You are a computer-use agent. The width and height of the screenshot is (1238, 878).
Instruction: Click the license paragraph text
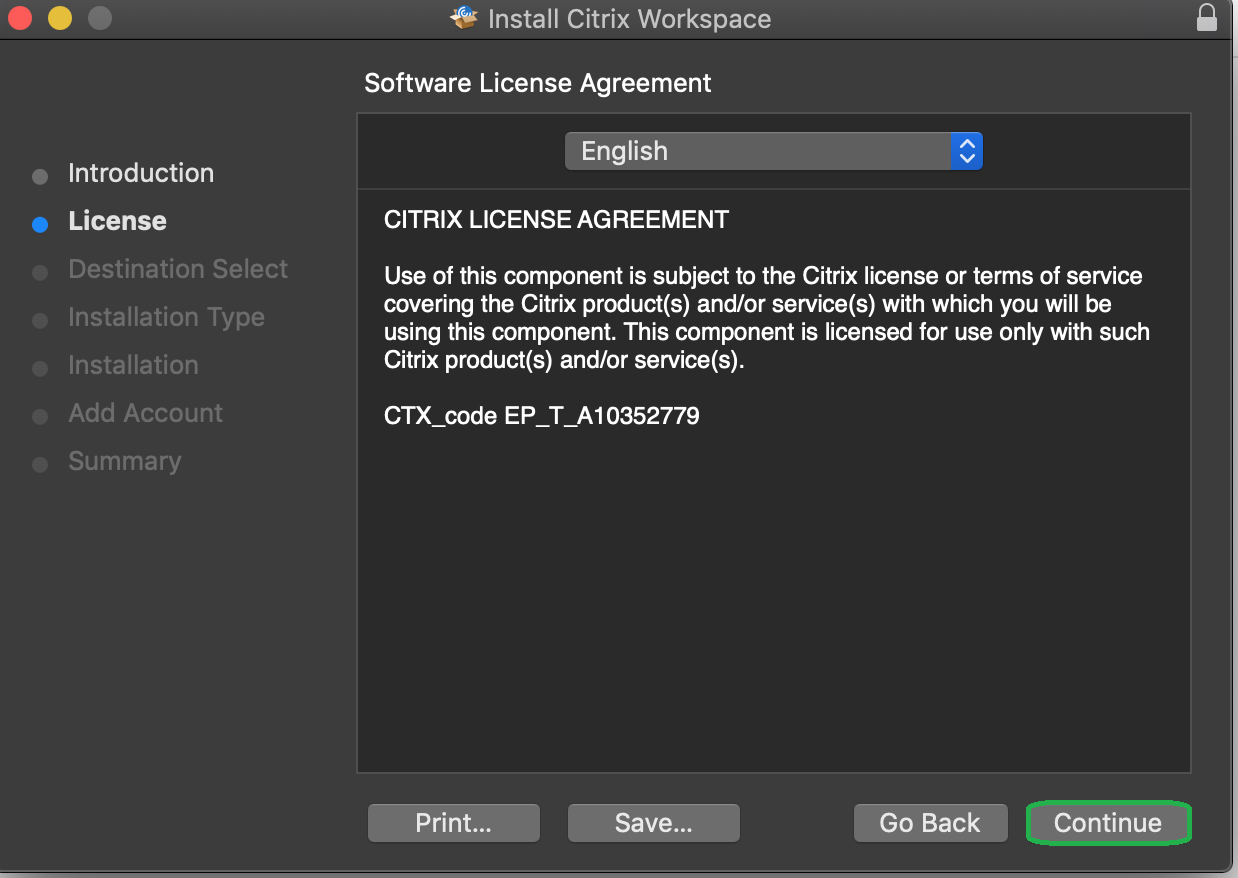click(767, 317)
